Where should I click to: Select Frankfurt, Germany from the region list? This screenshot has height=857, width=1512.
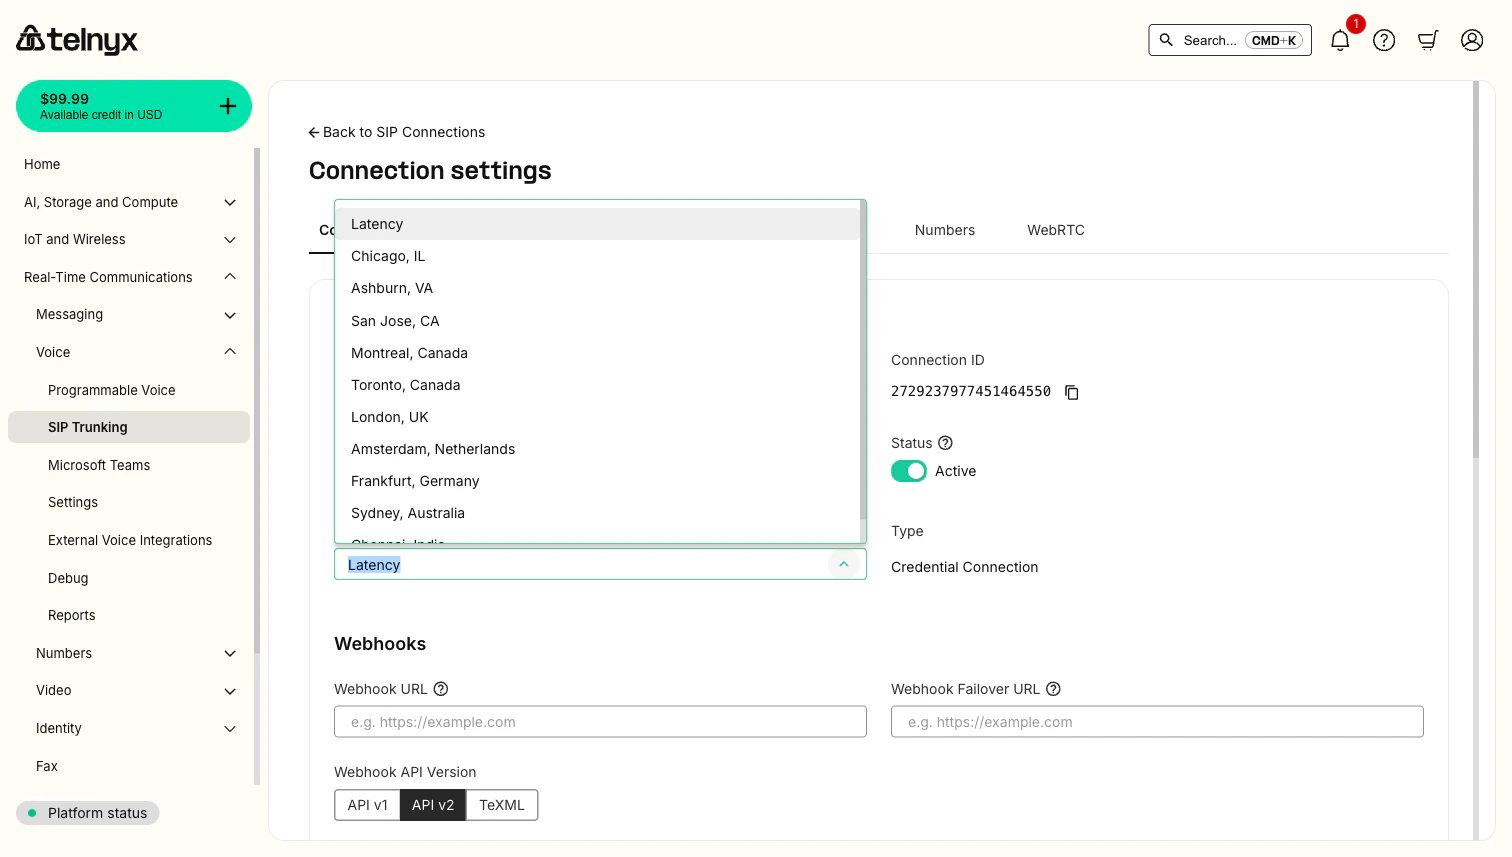(415, 481)
